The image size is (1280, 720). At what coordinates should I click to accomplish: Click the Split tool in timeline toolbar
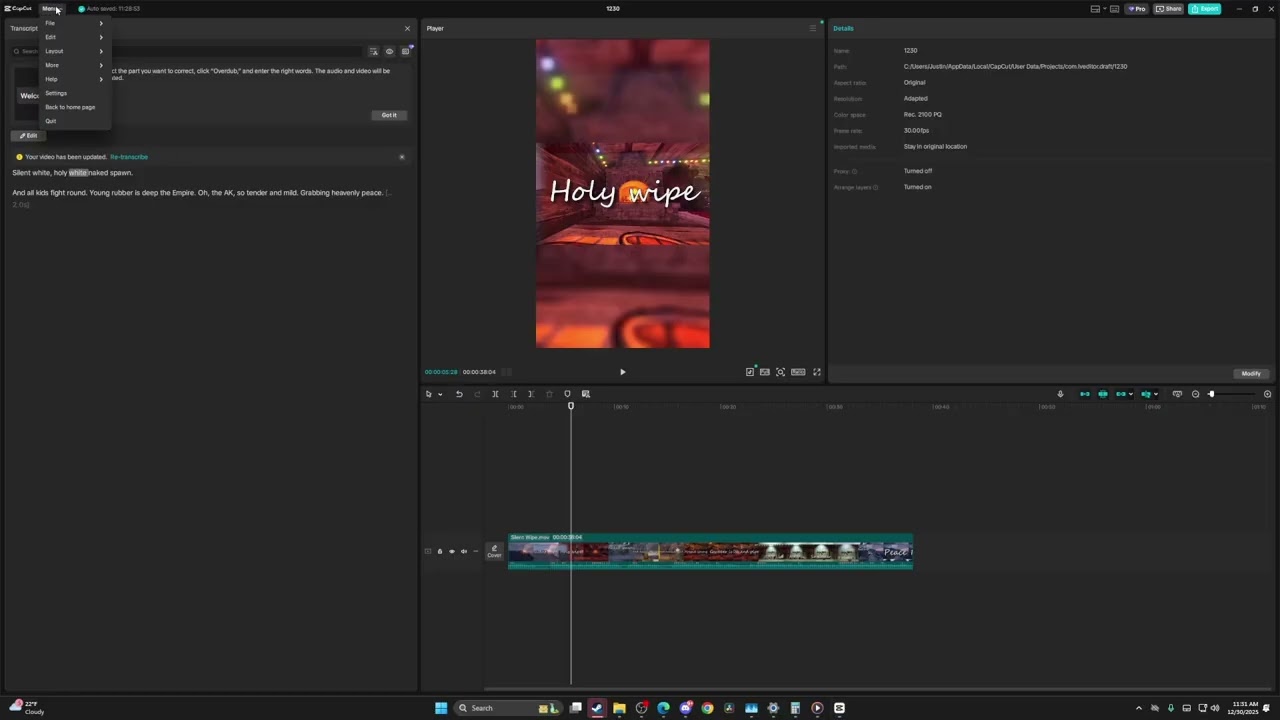click(x=495, y=394)
